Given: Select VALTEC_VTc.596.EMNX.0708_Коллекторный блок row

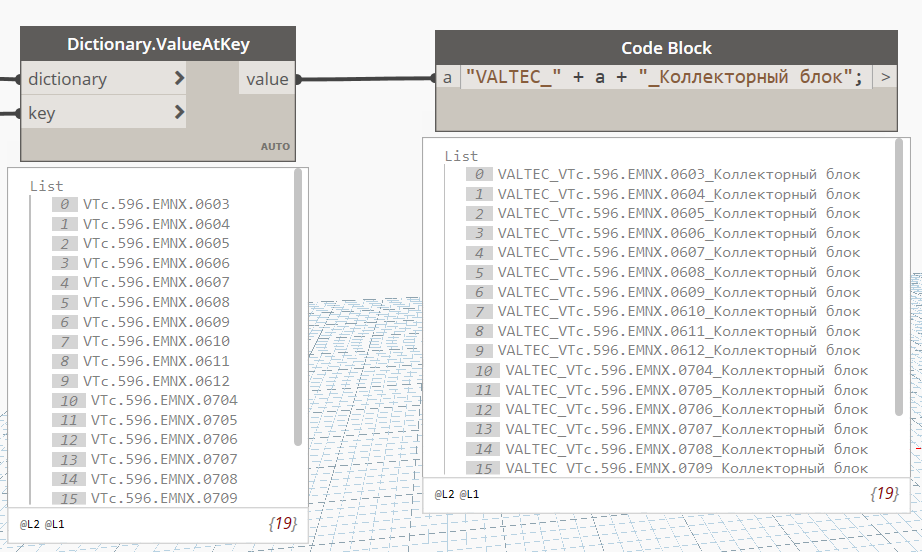Looking at the screenshot, I should pyautogui.click(x=687, y=449).
